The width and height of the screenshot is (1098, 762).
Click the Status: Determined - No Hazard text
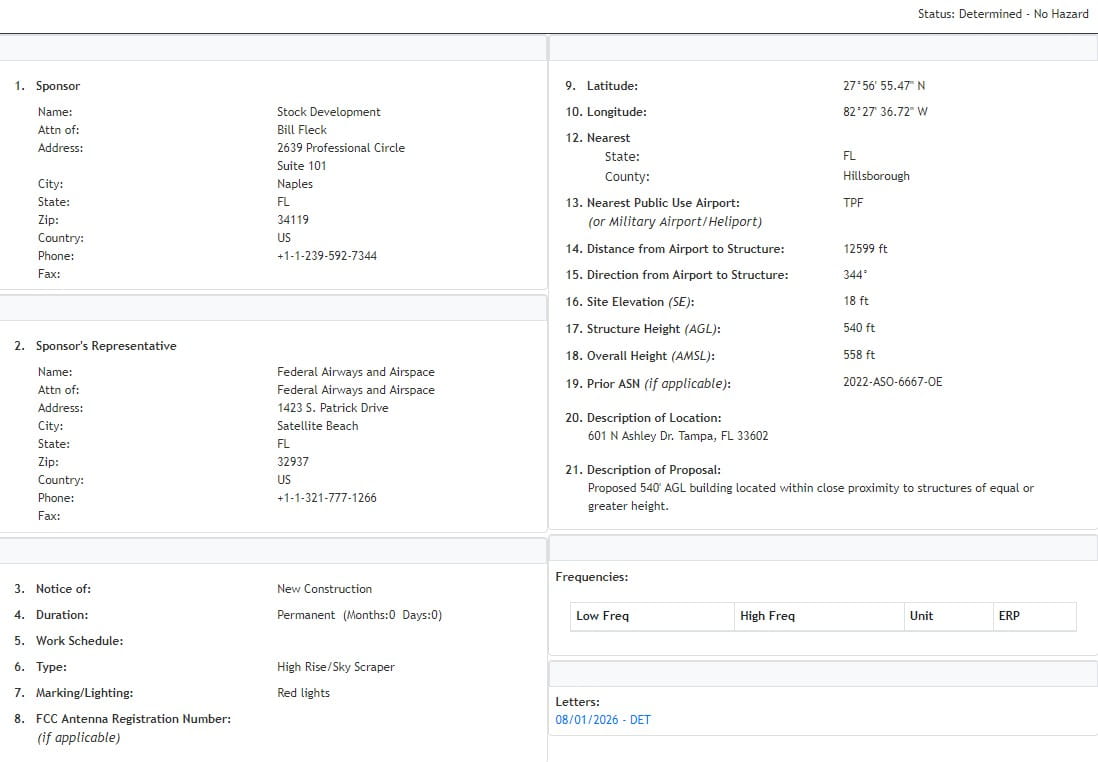[1003, 14]
